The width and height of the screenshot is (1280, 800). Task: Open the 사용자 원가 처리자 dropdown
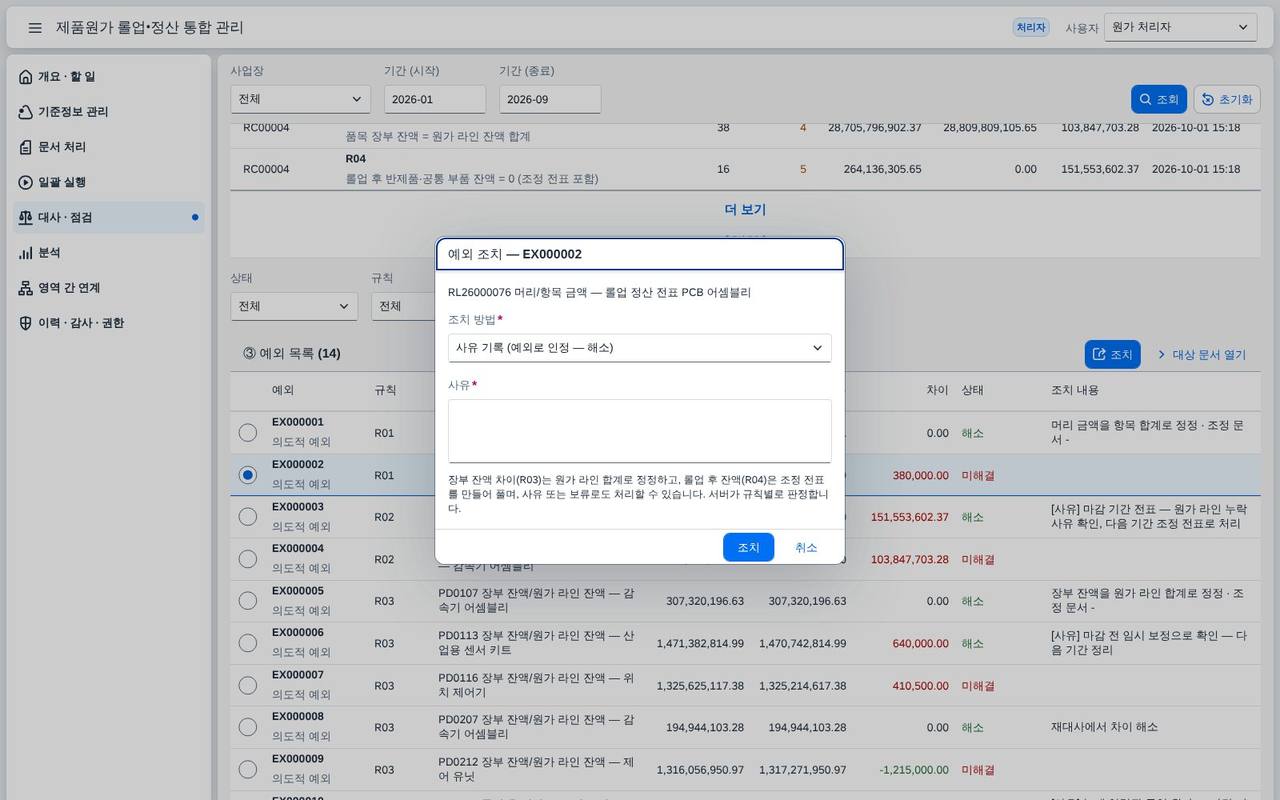[x=1180, y=27]
